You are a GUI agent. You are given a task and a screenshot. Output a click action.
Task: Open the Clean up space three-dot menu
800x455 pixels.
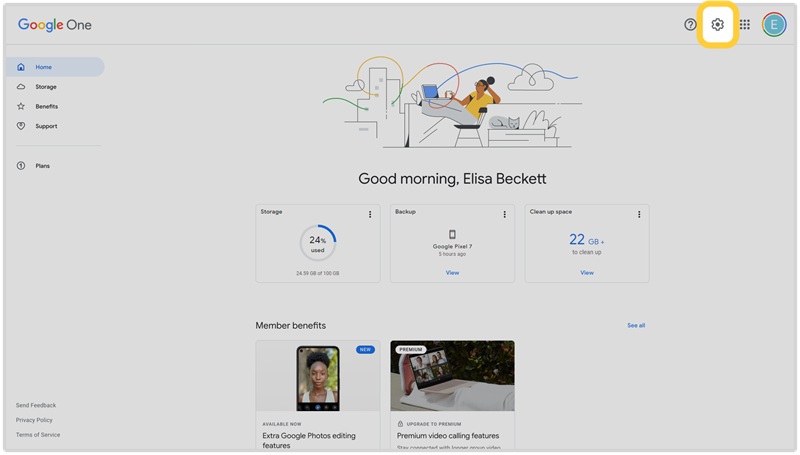[639, 214]
